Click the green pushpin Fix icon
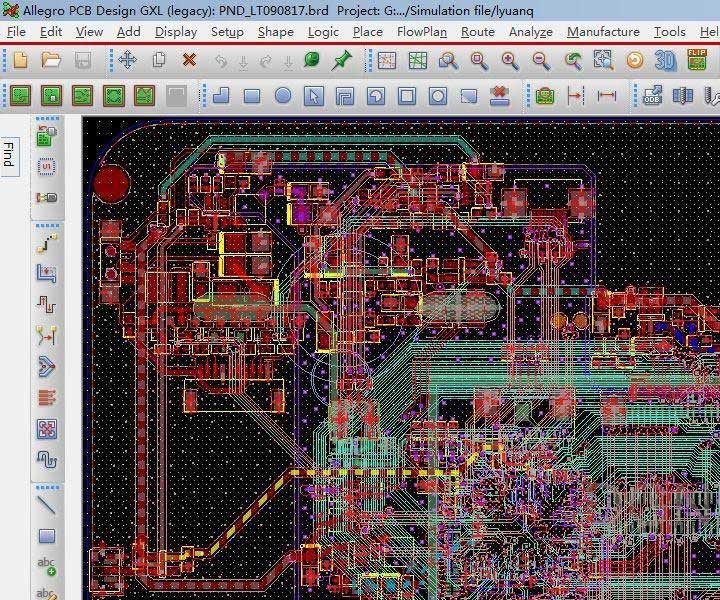 [x=342, y=61]
